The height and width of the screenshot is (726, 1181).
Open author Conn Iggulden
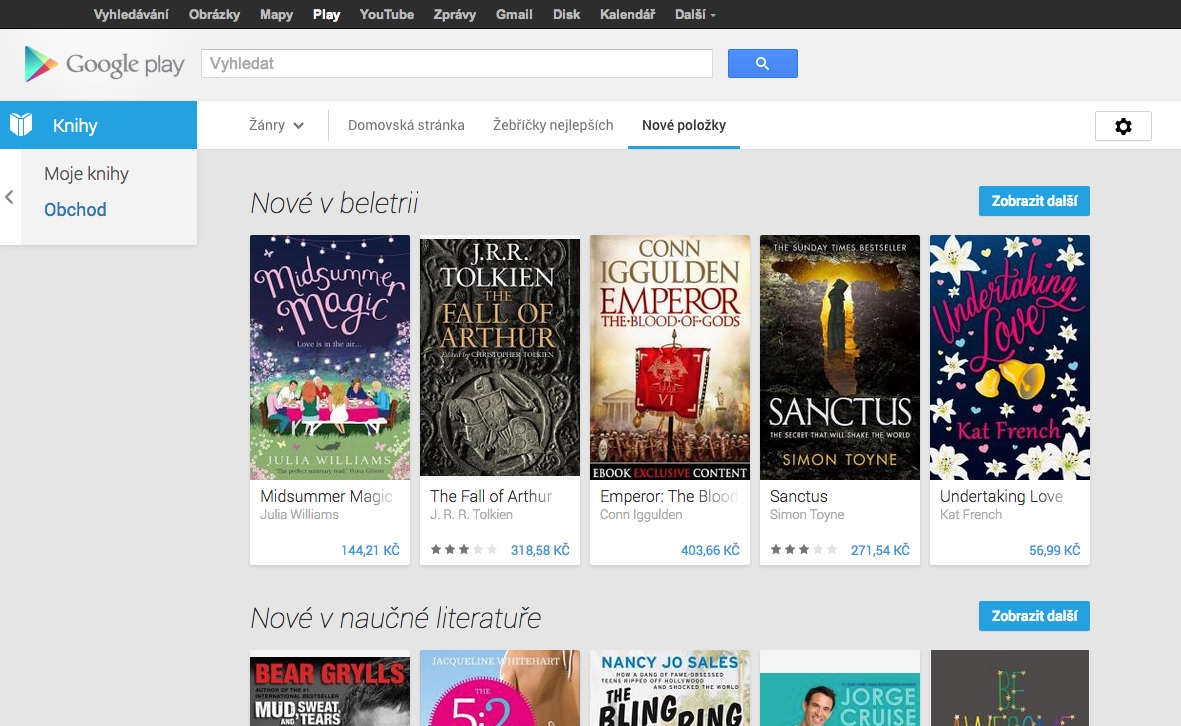641,515
